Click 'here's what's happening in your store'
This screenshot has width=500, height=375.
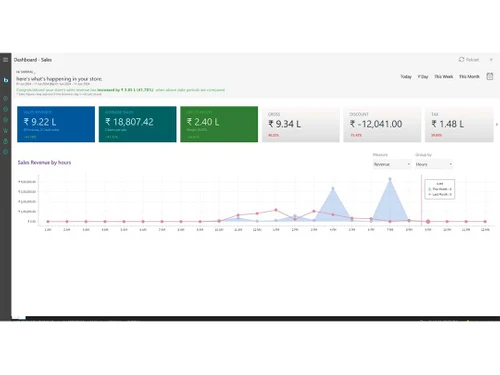pos(59,79)
